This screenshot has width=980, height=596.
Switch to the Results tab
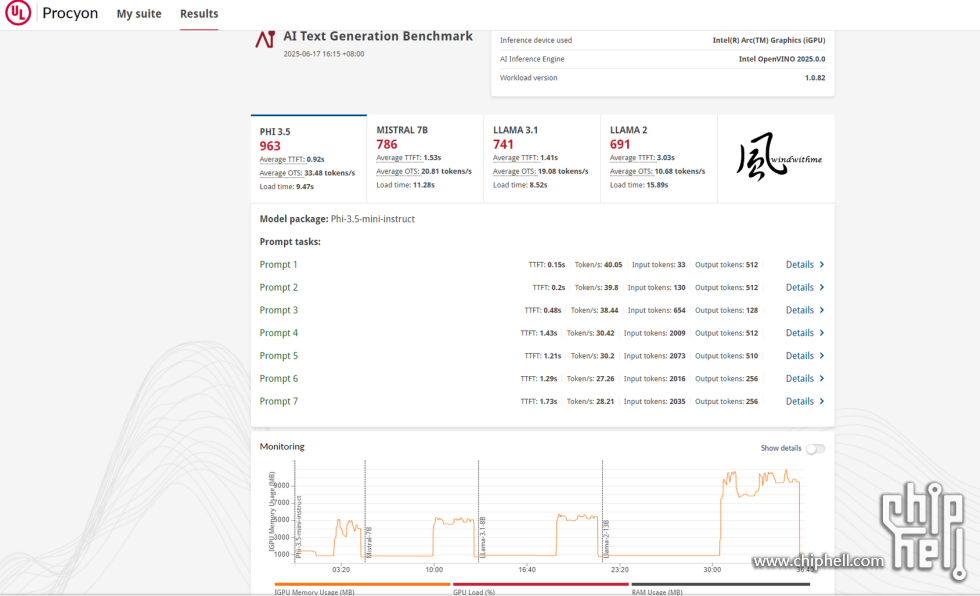[199, 14]
